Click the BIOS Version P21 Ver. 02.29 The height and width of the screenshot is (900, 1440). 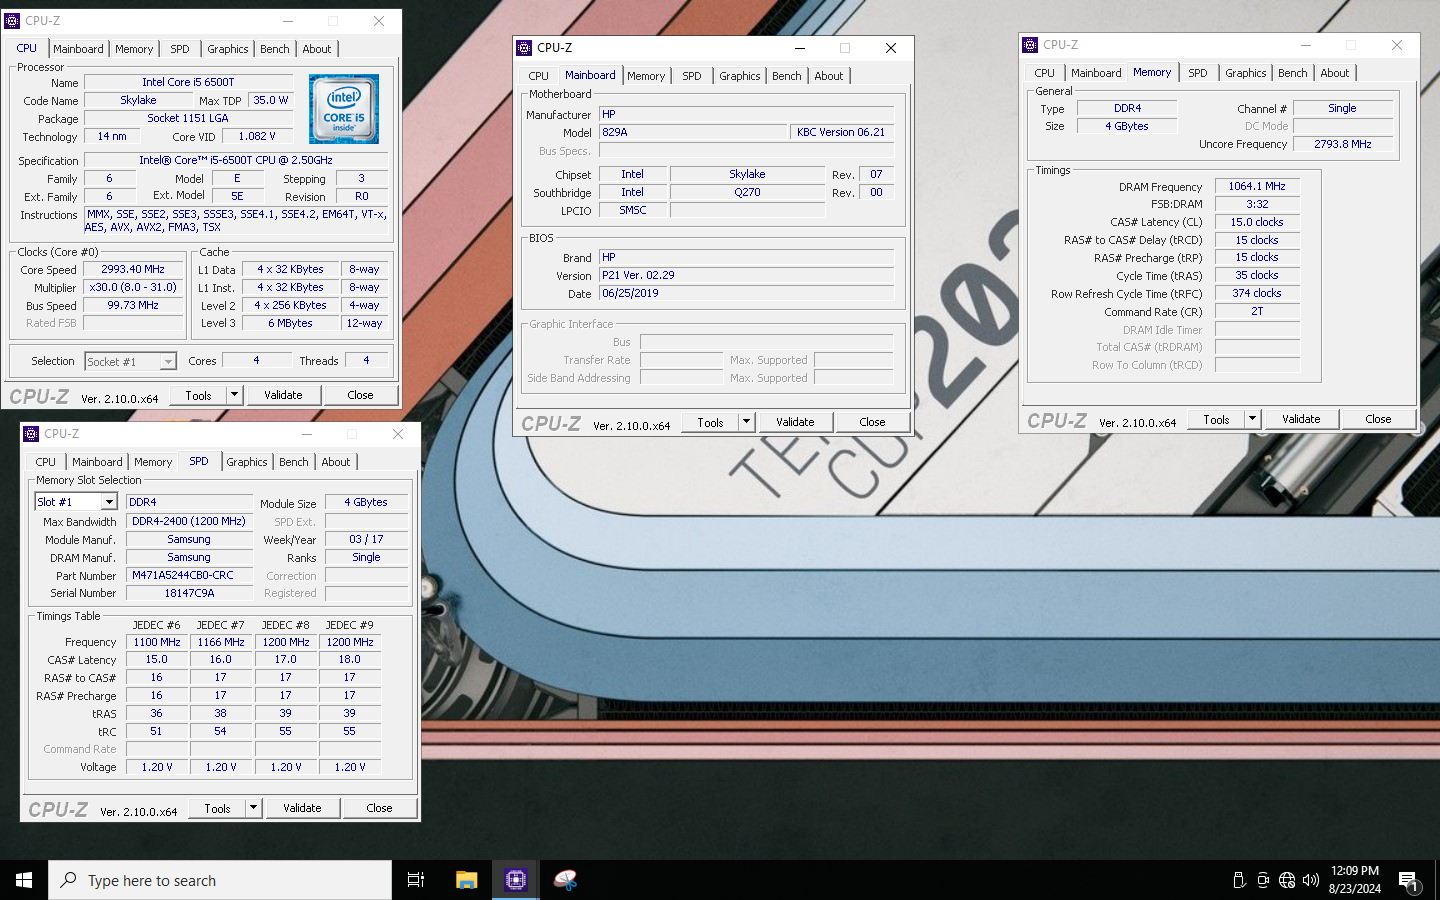(x=746, y=275)
